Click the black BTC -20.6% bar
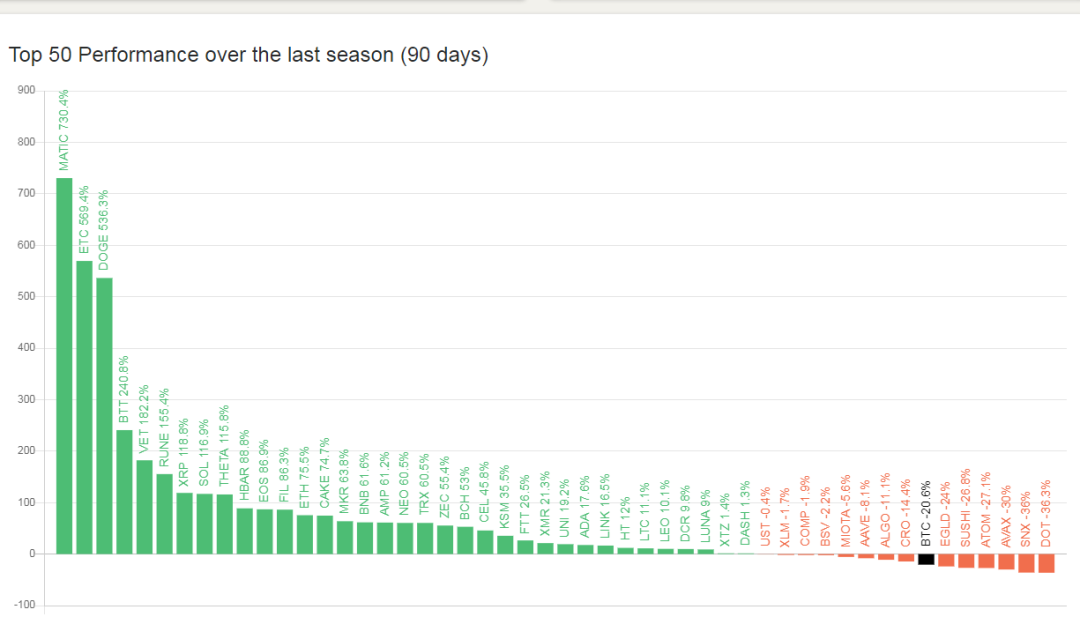Image resolution: width=1080 pixels, height=617 pixels. [x=926, y=559]
